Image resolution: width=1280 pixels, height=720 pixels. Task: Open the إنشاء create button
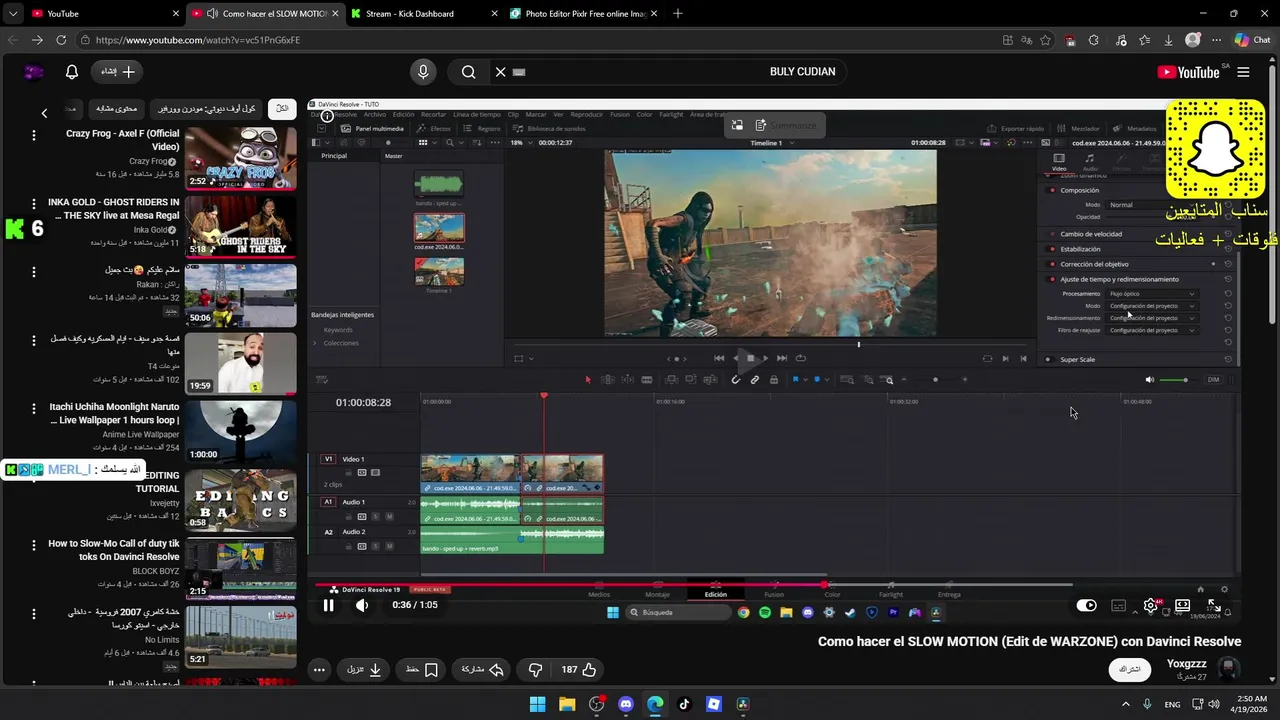pos(117,72)
